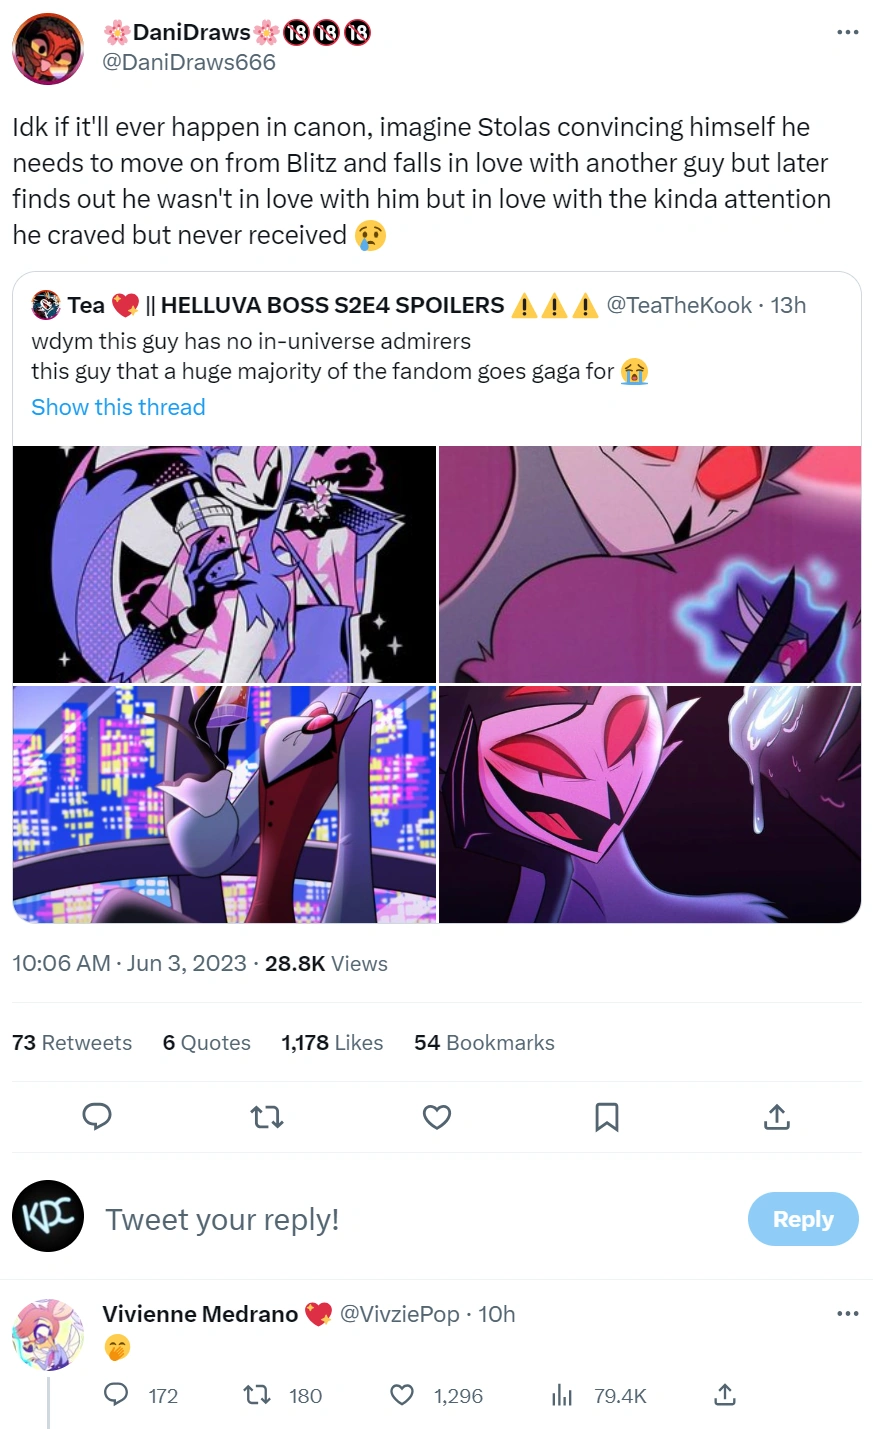
Task: Open VivziePop's profile via the handle
Action: (398, 1314)
